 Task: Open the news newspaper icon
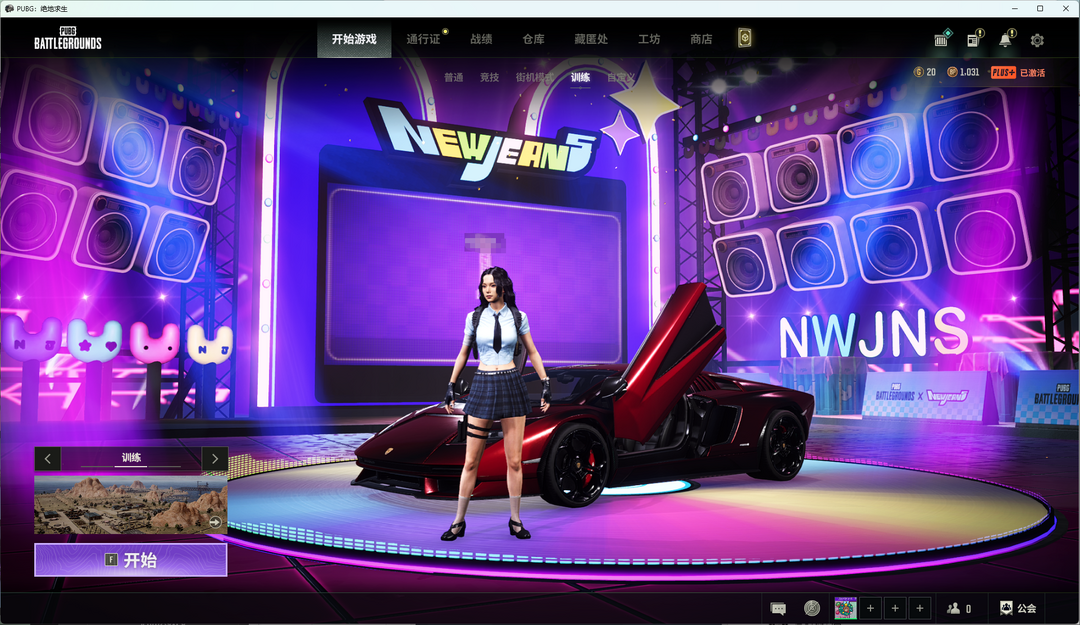click(x=973, y=40)
